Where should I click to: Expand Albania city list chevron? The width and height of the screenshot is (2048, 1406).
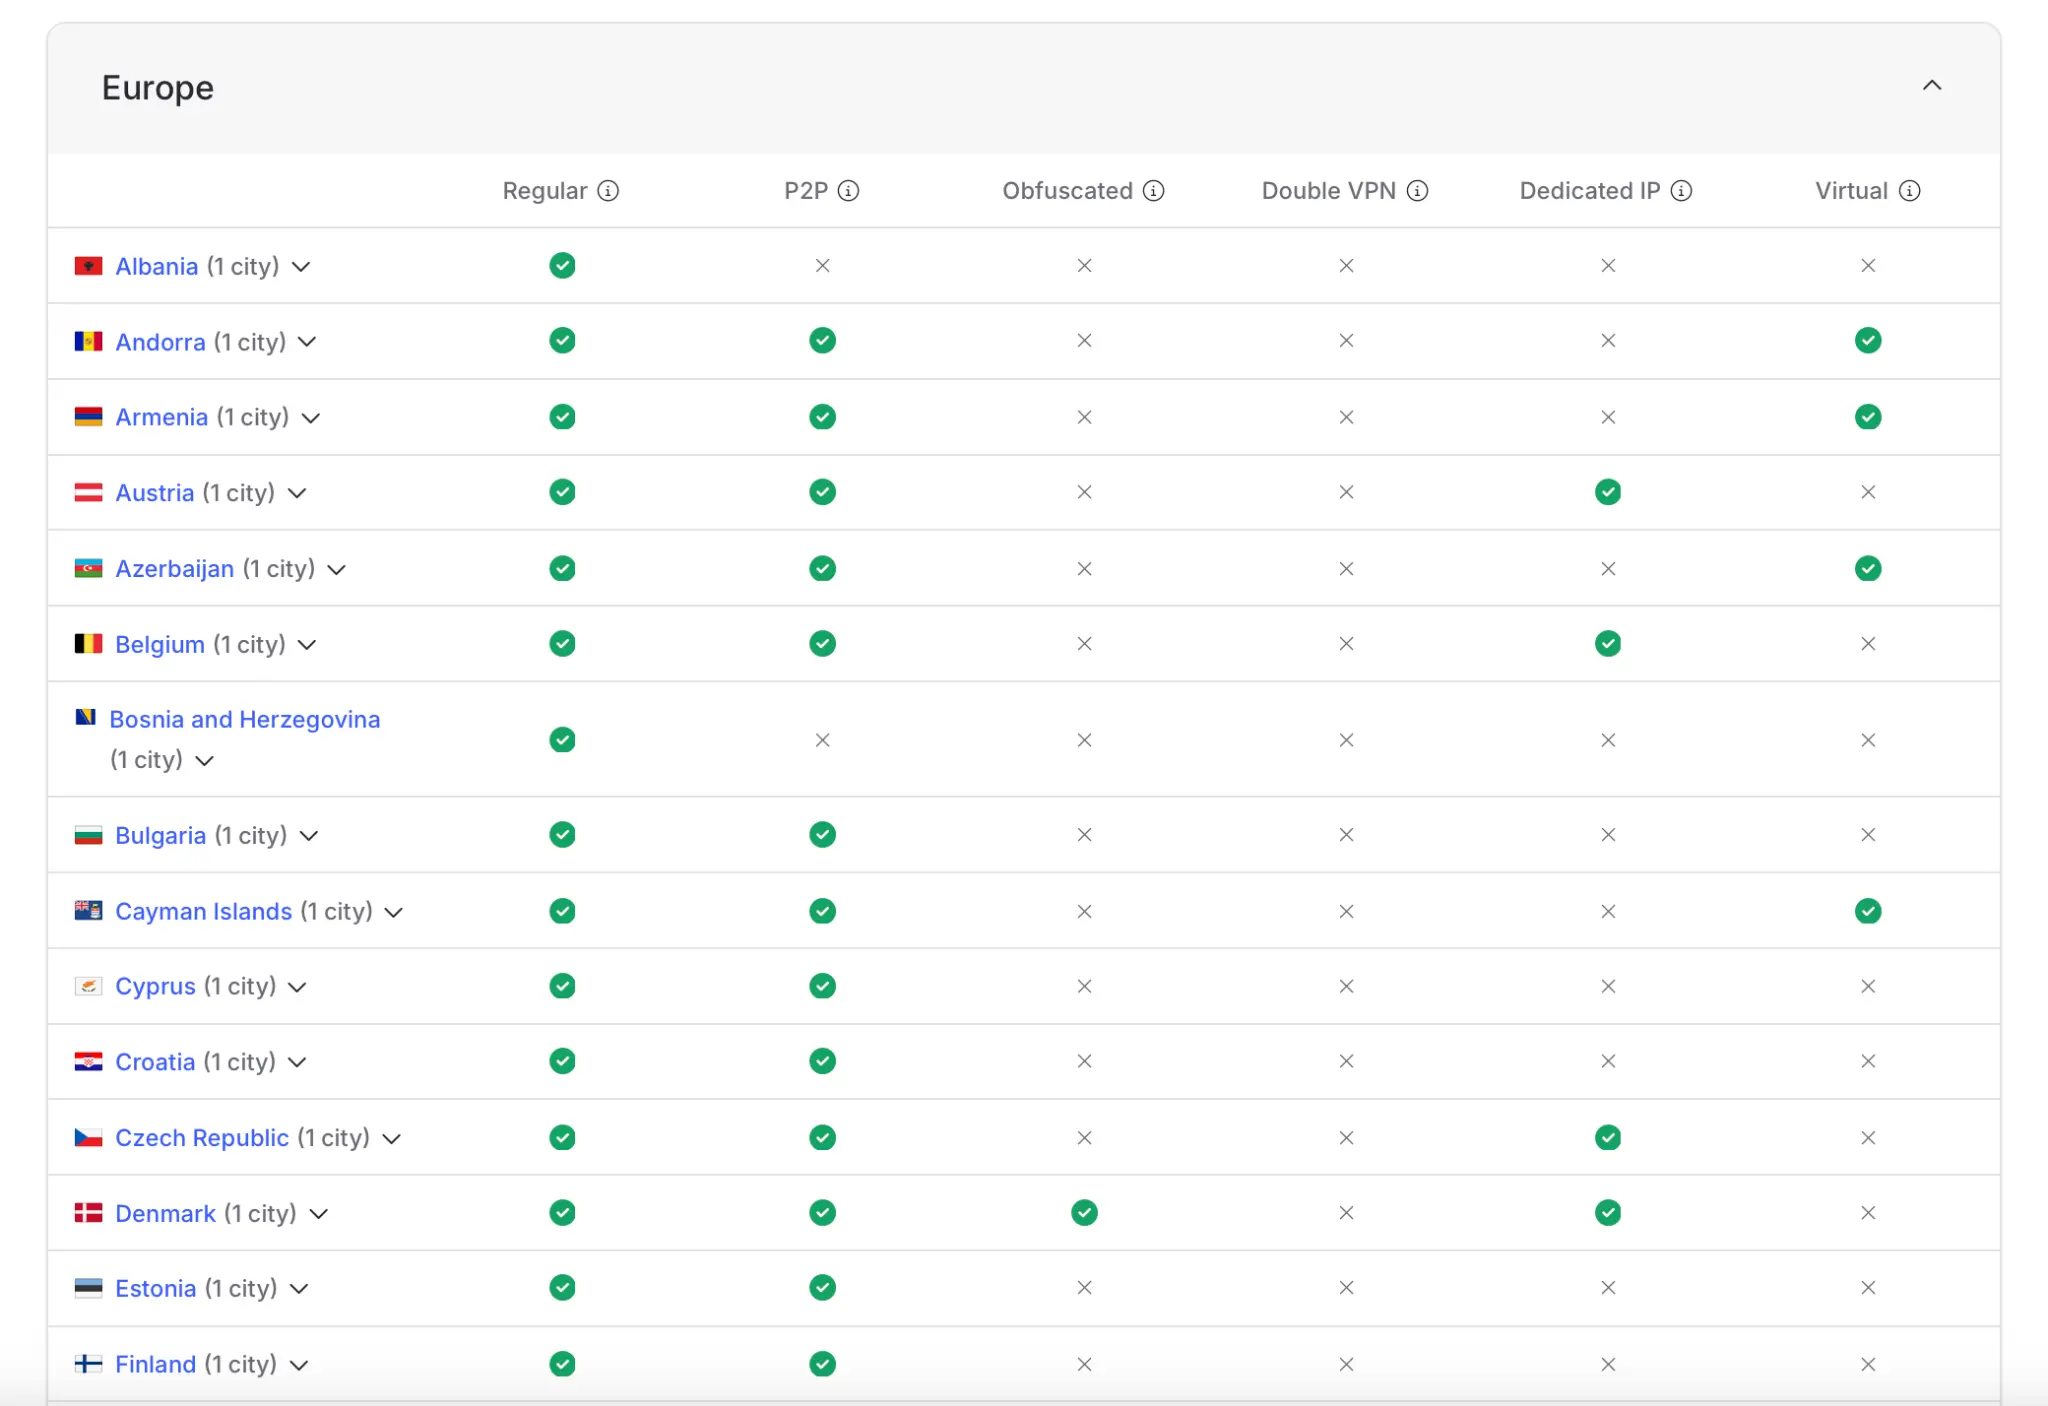301,267
